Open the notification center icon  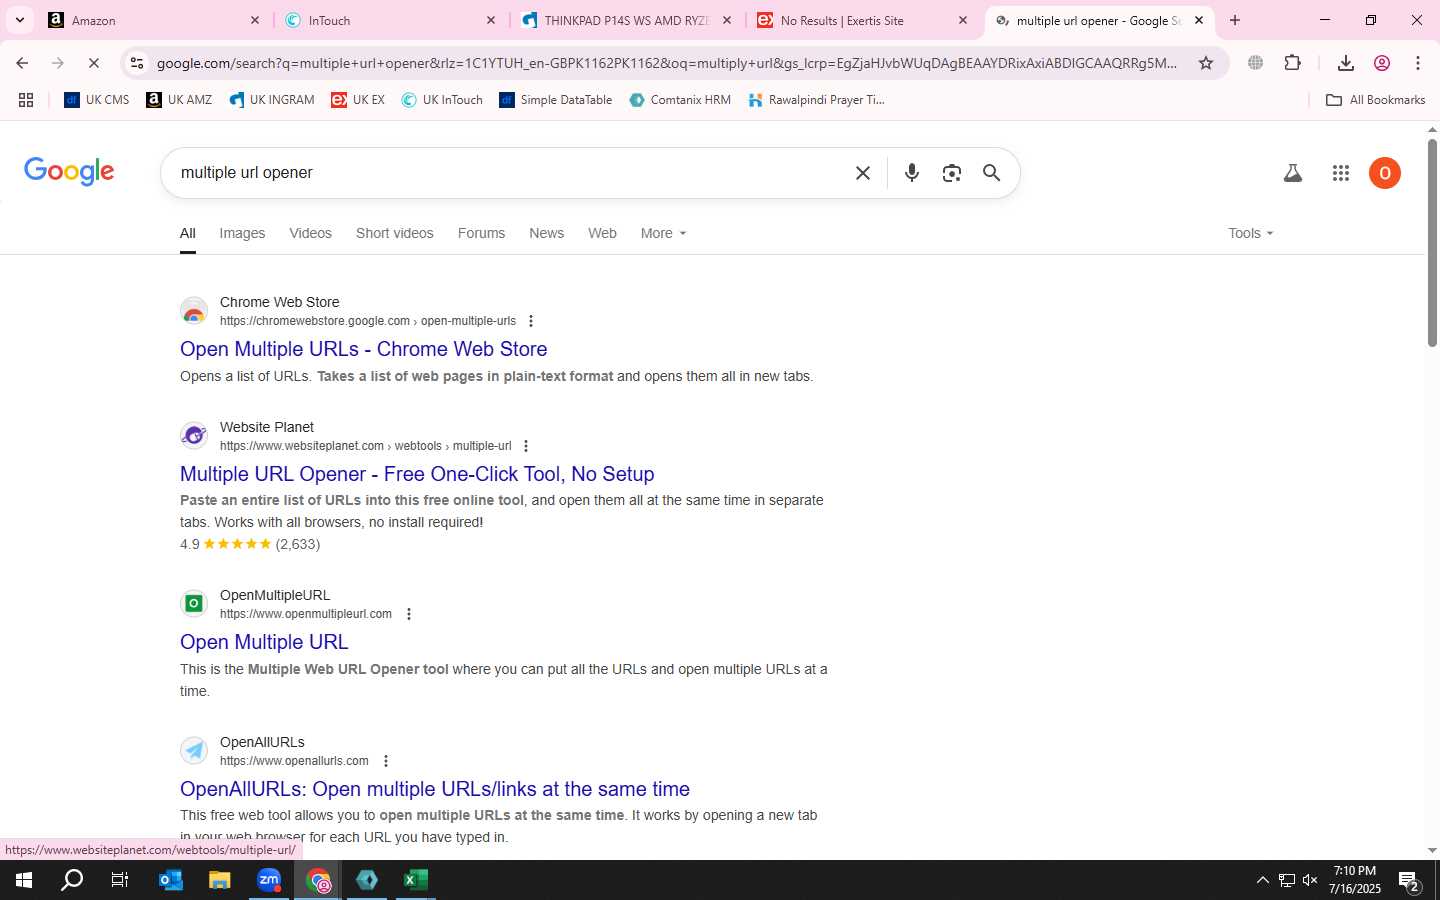[x=1410, y=881]
